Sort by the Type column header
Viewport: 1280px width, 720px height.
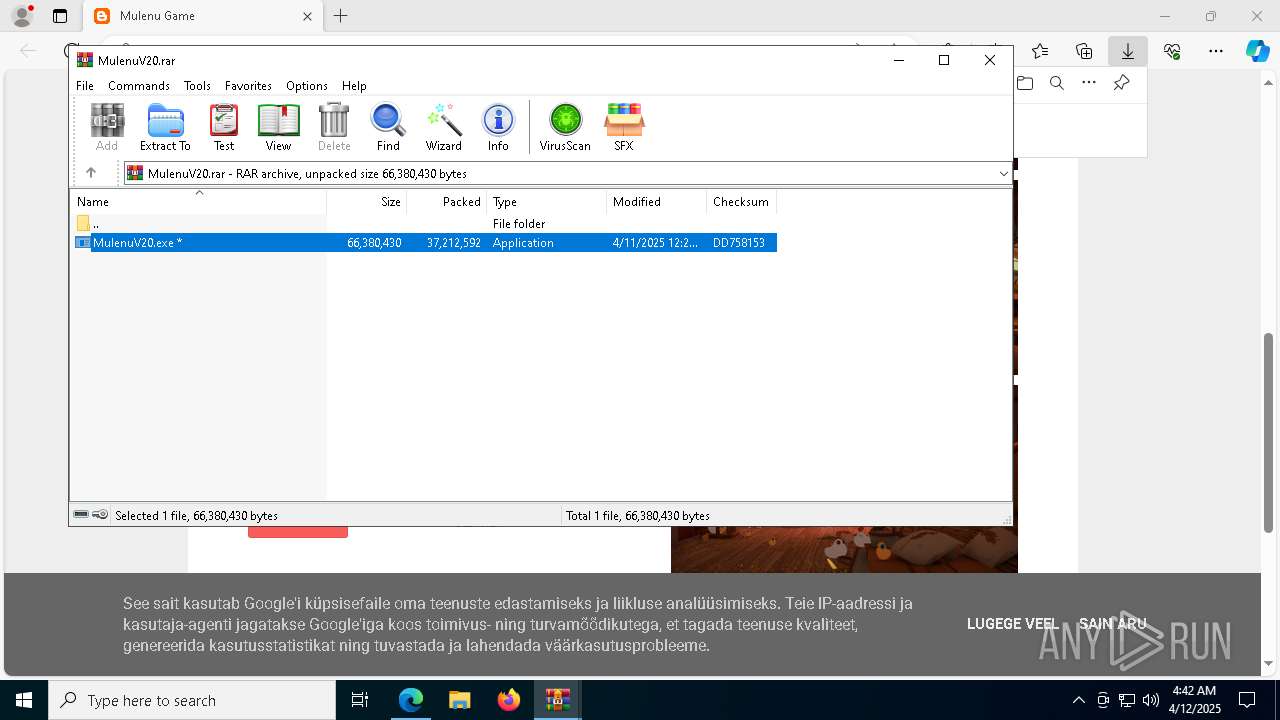pyautogui.click(x=546, y=201)
